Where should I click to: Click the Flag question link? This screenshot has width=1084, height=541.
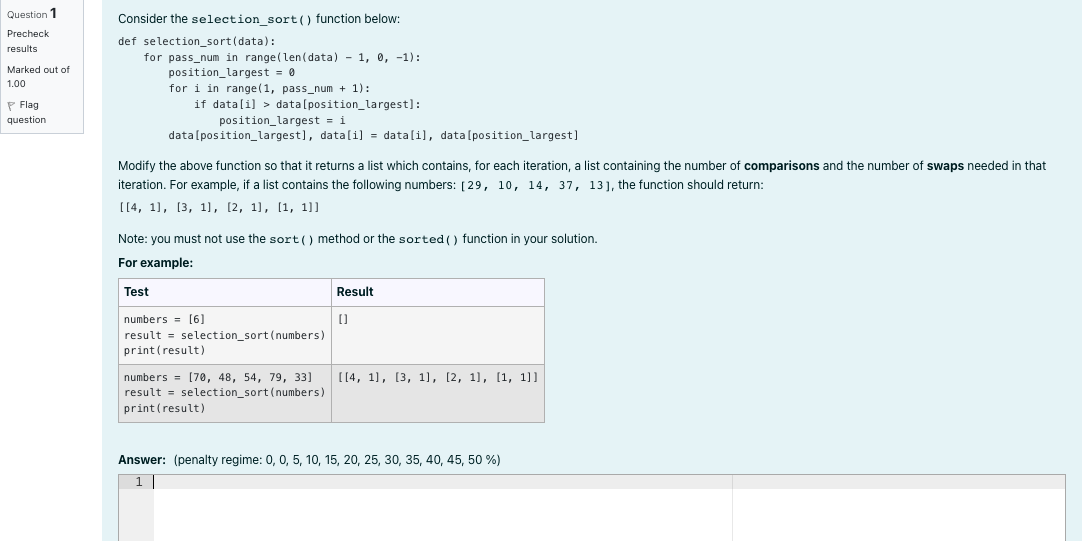[x=26, y=112]
